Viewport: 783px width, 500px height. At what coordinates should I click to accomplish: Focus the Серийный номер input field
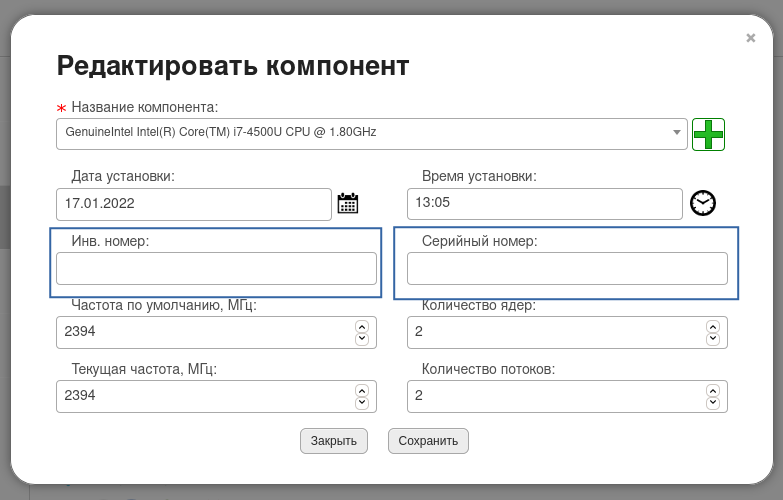tap(567, 269)
